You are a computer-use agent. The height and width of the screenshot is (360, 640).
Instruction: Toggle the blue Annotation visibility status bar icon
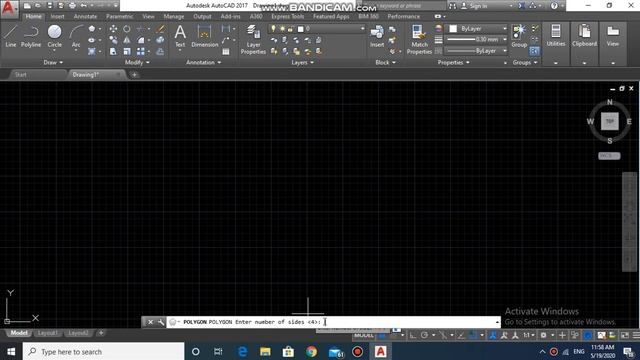(x=493, y=336)
